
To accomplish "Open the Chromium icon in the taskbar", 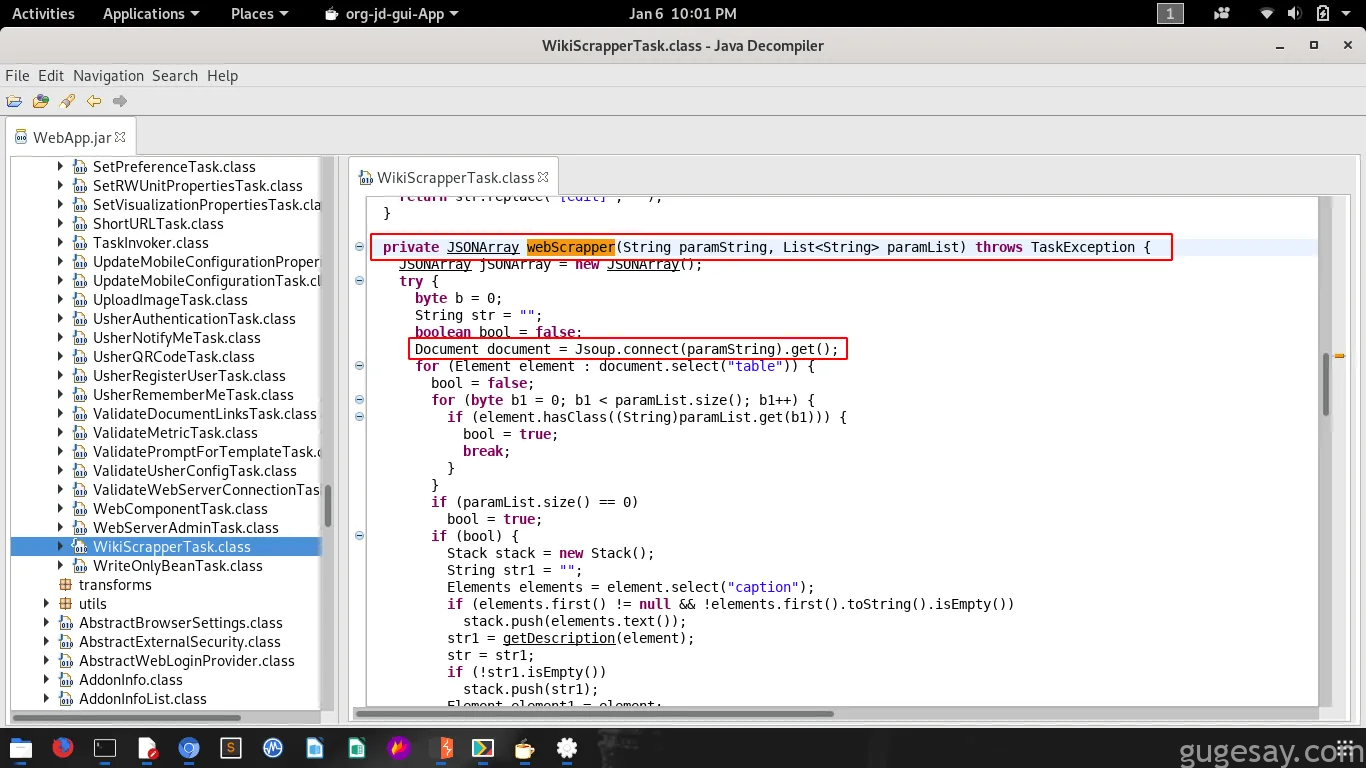I will (x=189, y=748).
